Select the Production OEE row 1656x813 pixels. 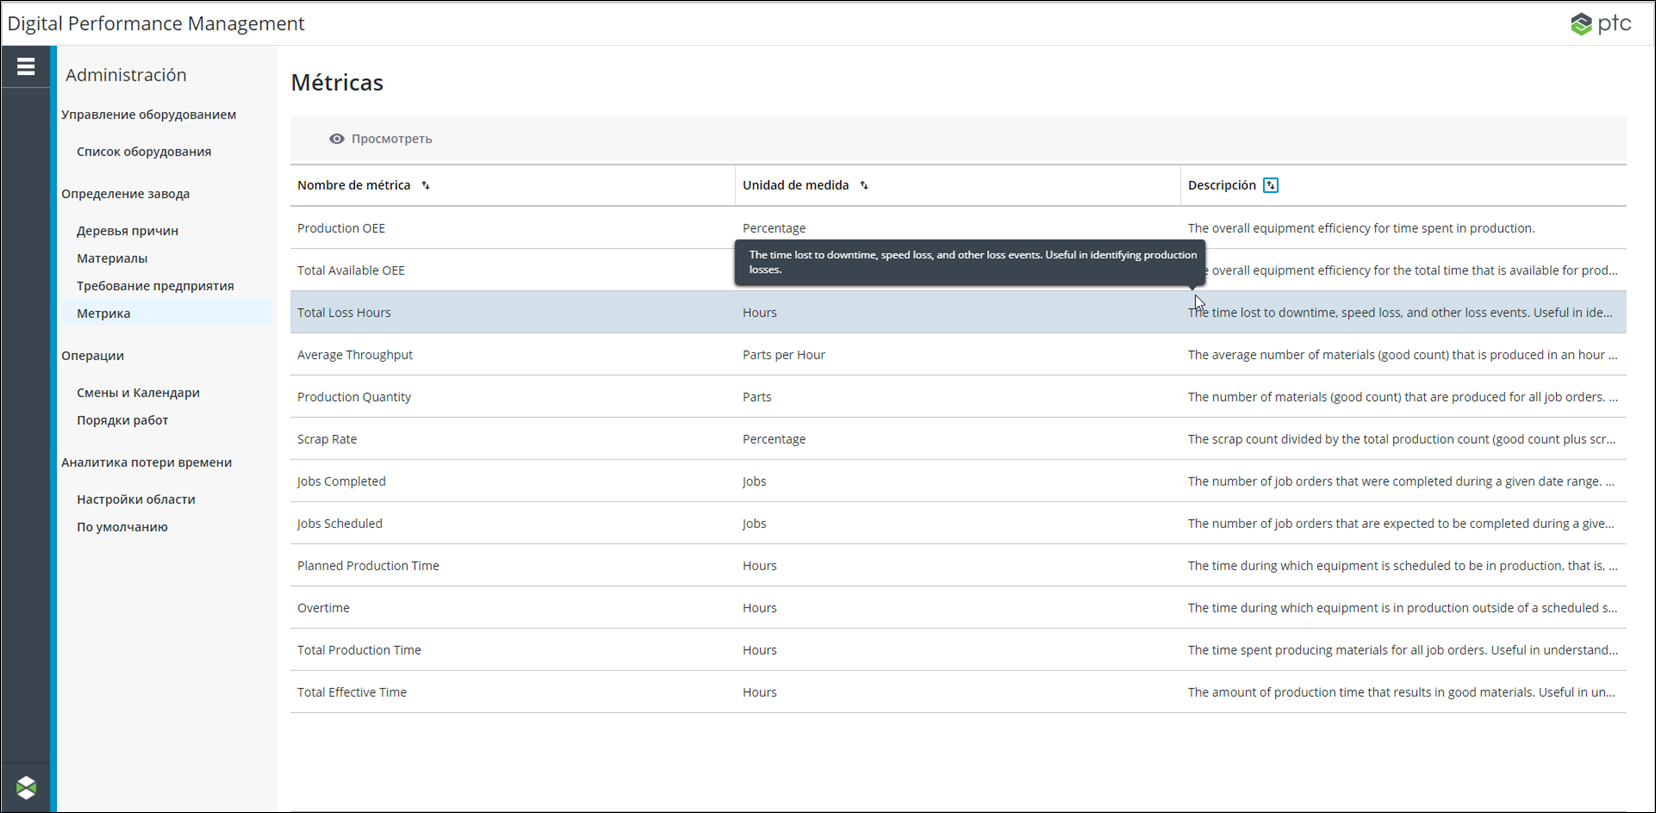958,228
